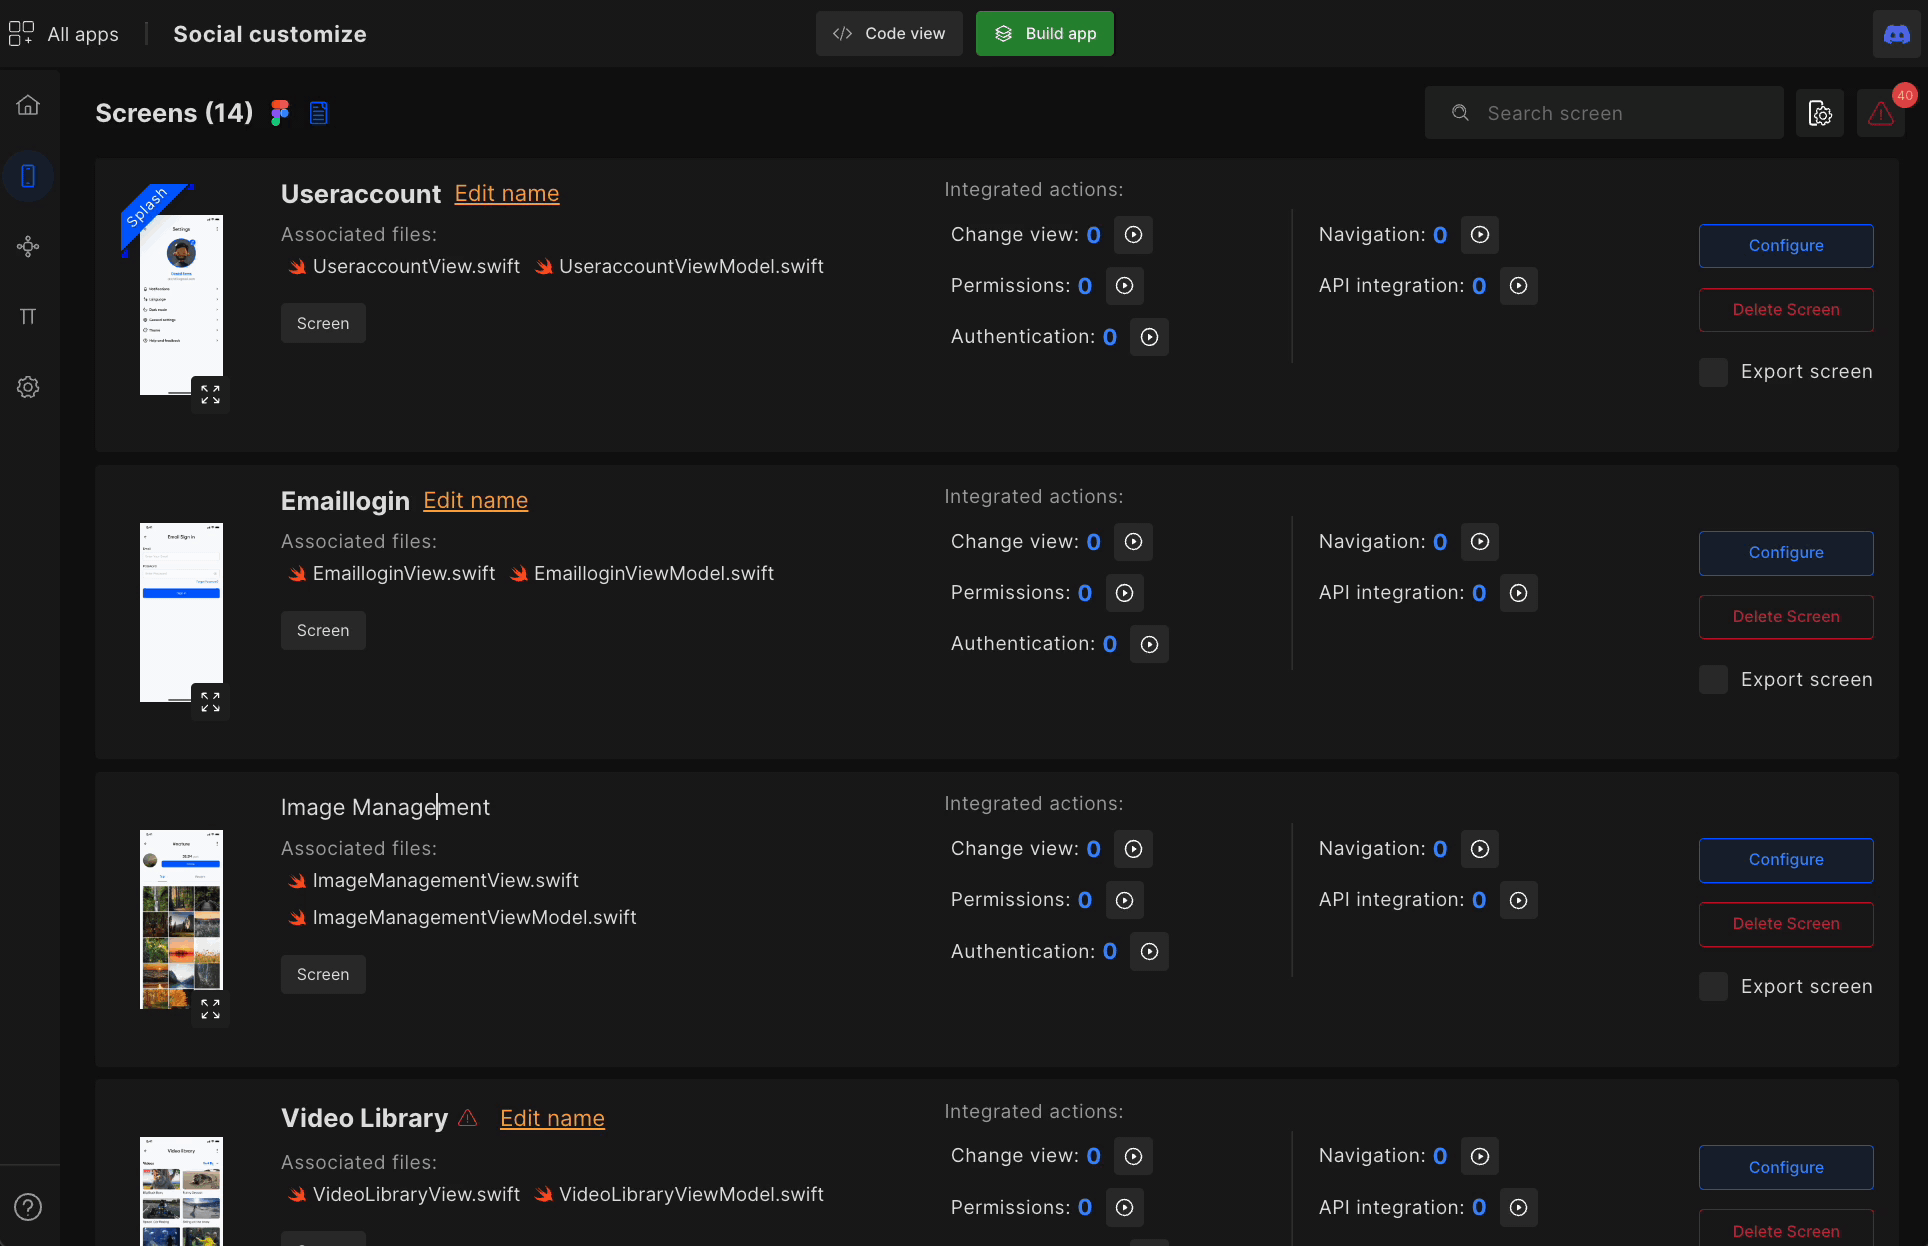The width and height of the screenshot is (1928, 1246).
Task: Open Emaillogin Permissions action arrow
Action: (1124, 593)
